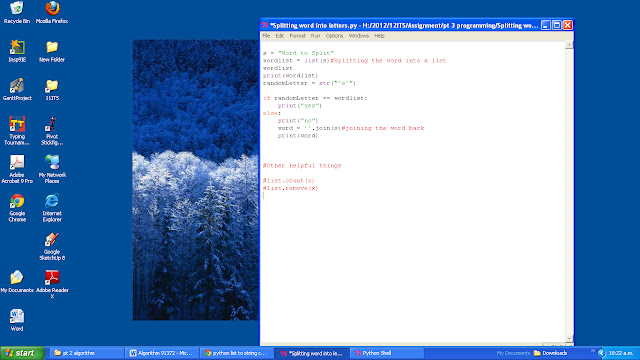Click the editor scrollbar up arrow

[569, 45]
